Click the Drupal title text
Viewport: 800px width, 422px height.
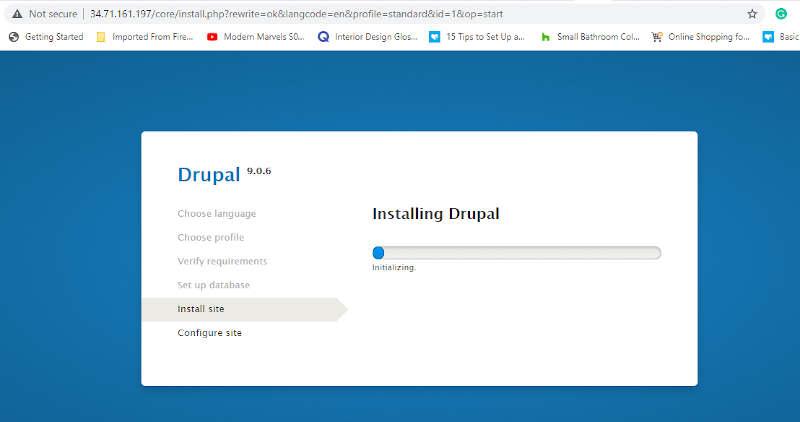(209, 175)
